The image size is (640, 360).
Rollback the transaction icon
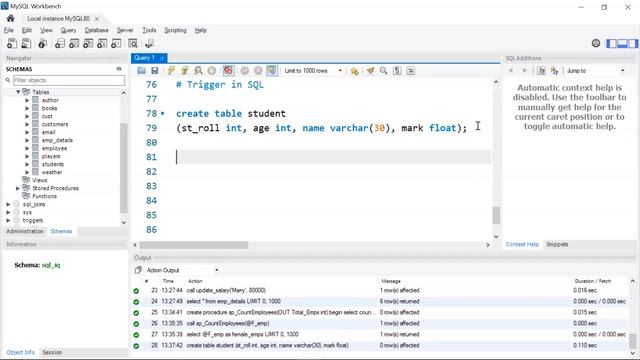(x=258, y=71)
